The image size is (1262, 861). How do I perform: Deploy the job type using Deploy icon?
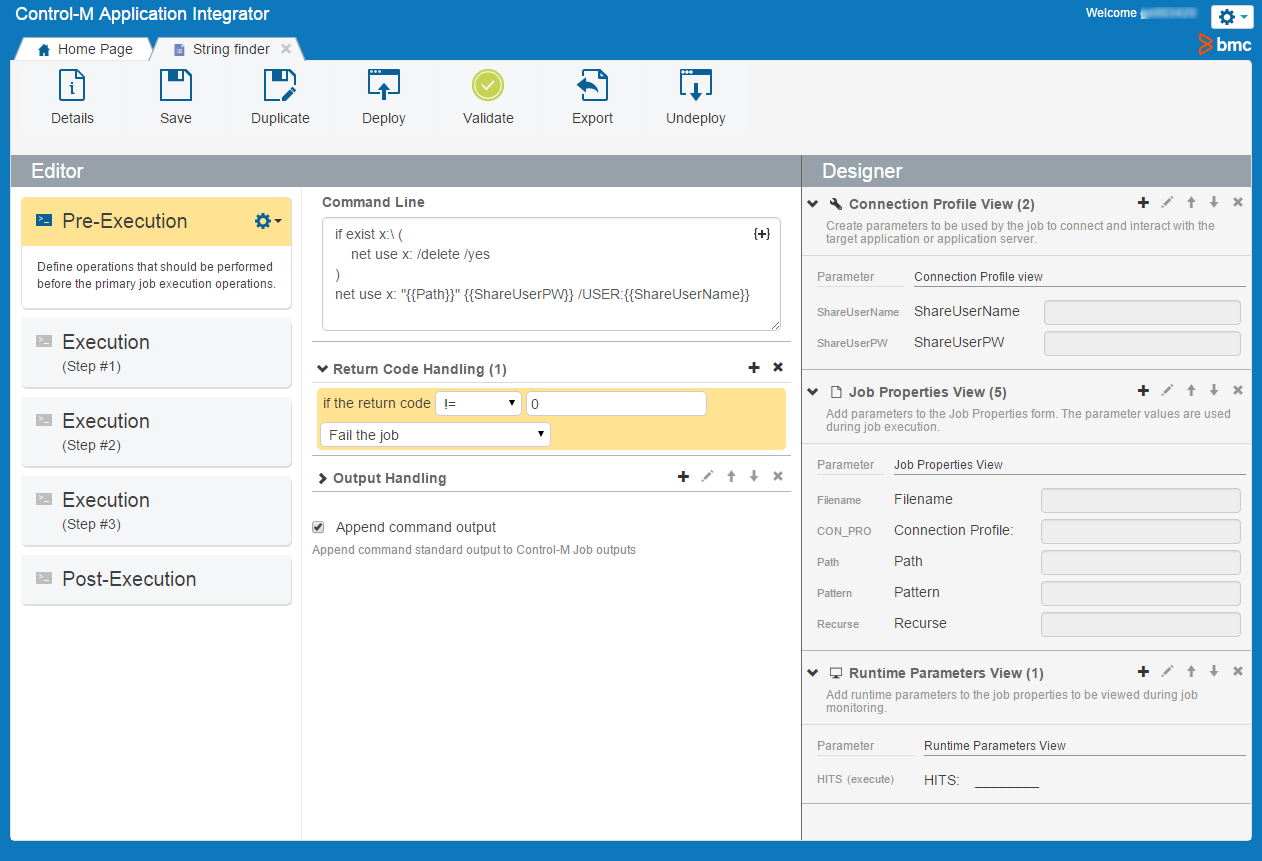[x=384, y=87]
